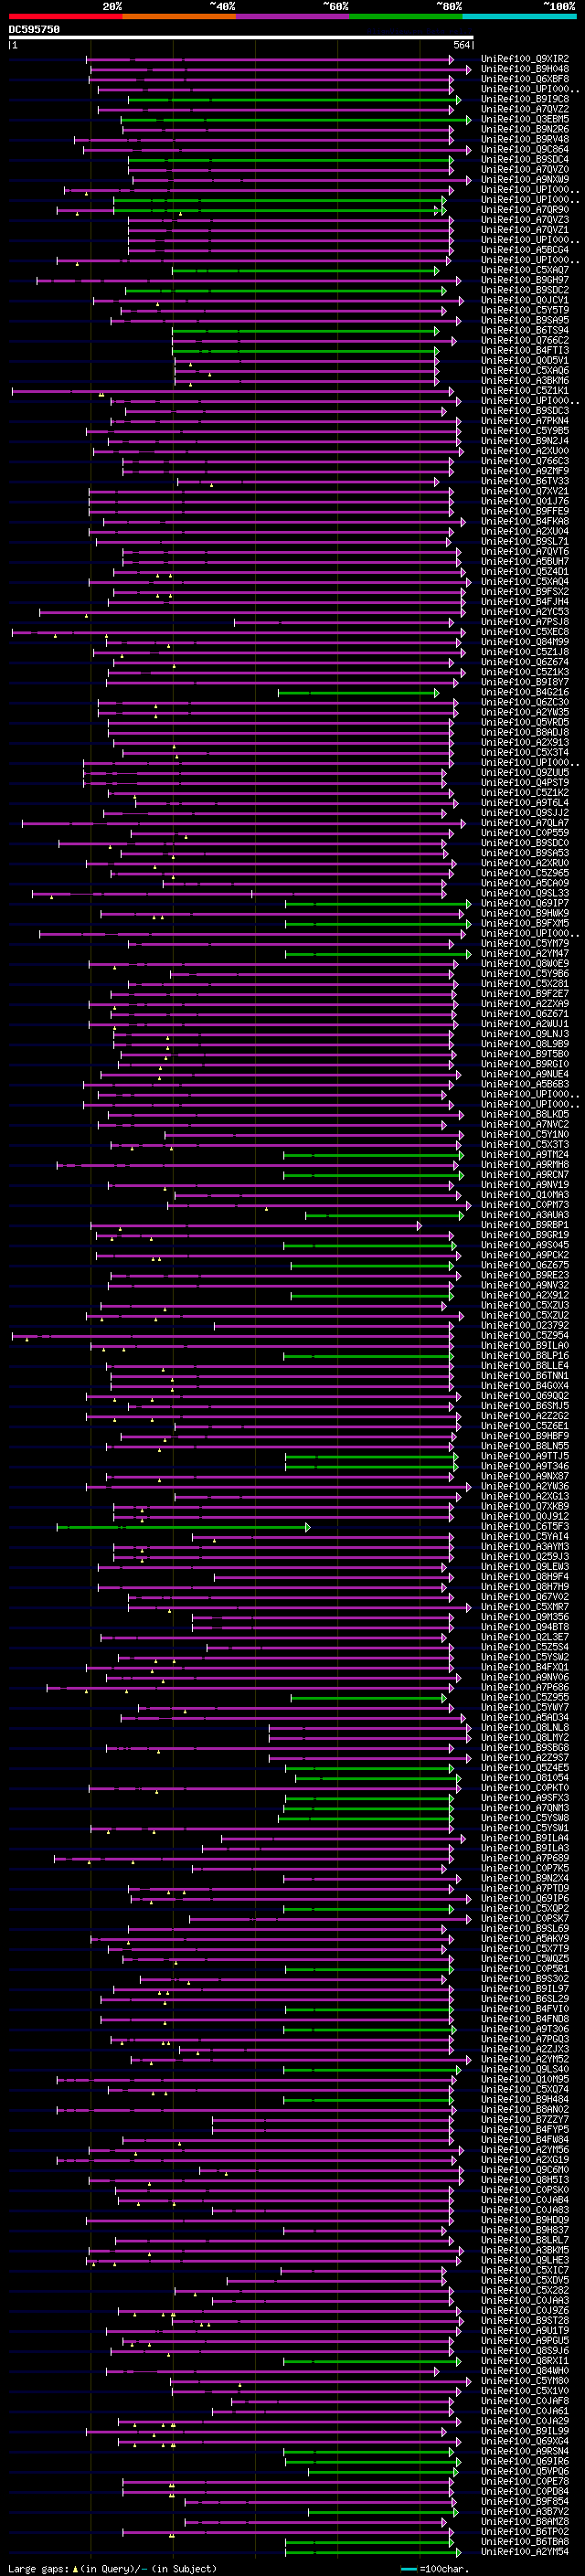Select hit label UniRef100_B9FXM5
The height and width of the screenshot is (2576, 585).
pos(525,923)
